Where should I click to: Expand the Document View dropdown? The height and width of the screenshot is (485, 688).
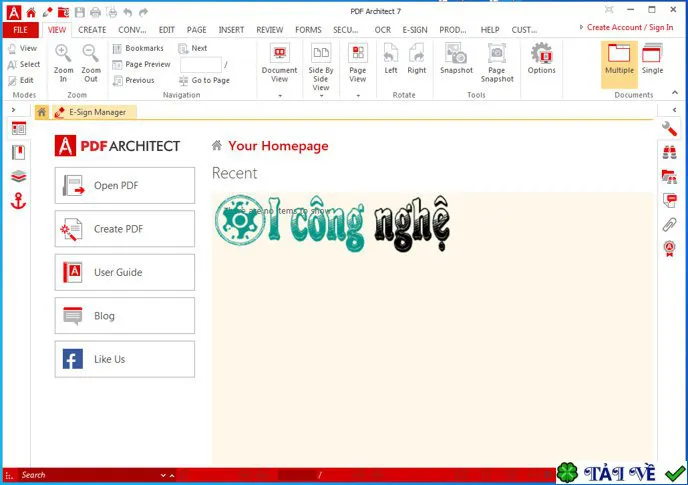point(280,96)
